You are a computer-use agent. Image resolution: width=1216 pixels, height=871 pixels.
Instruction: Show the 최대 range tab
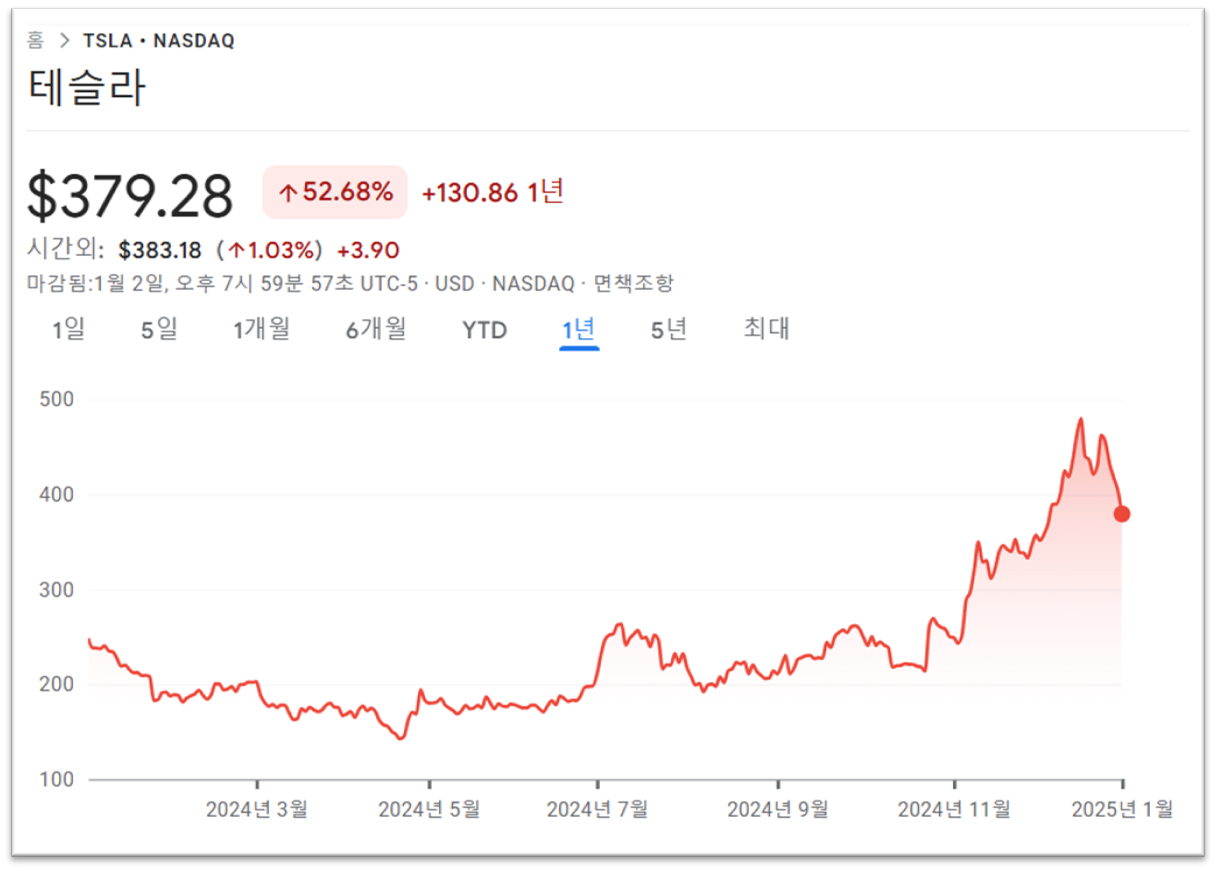767,329
